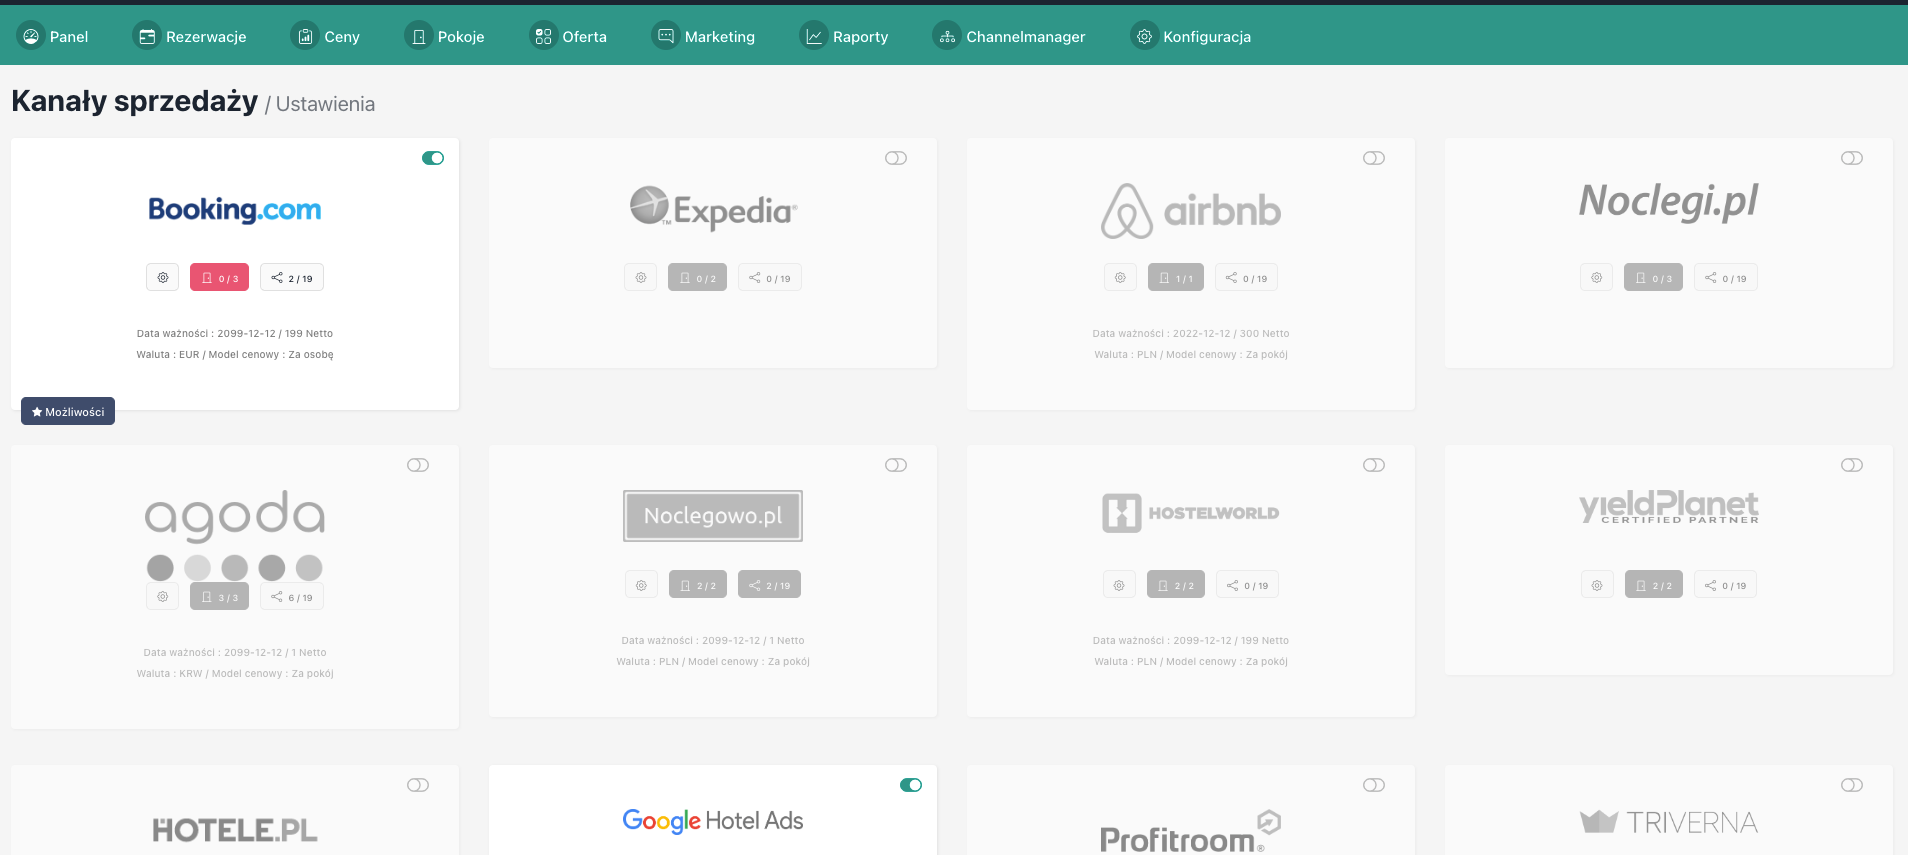Click airbnb rooms button 1/1
1908x855 pixels.
1176,278
